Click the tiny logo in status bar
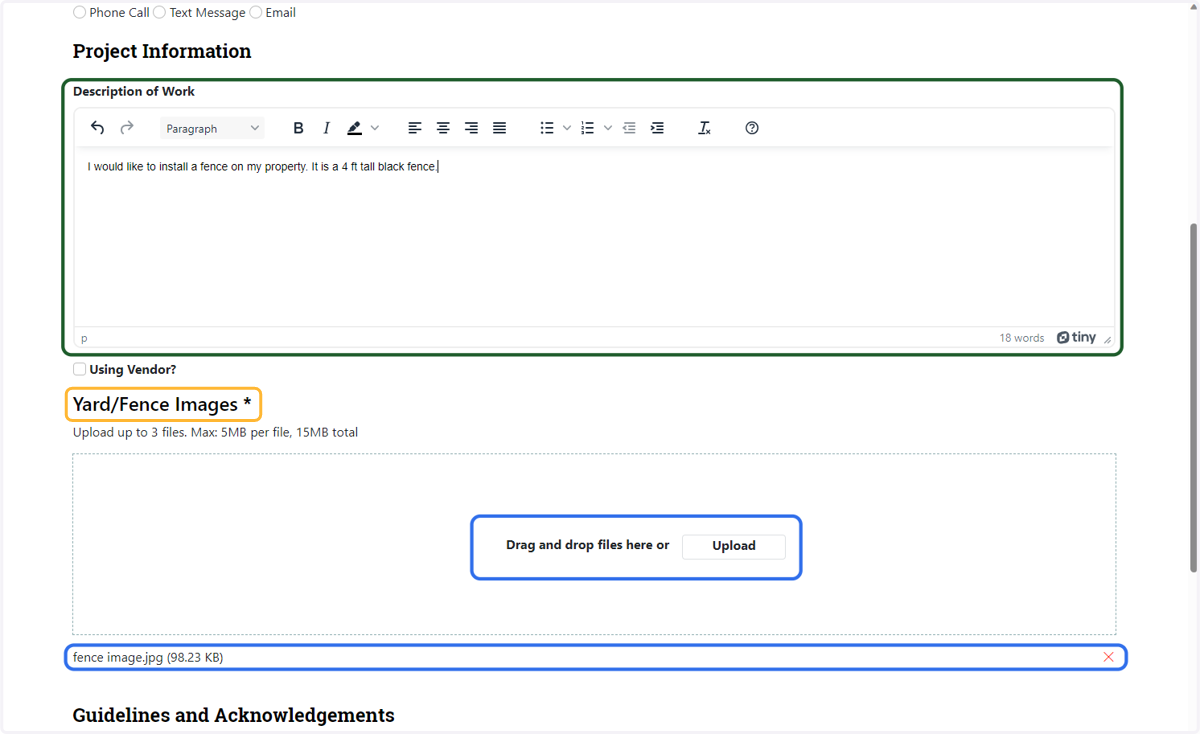Screen dimensions: 1200x734 pyautogui.click(x=1077, y=338)
